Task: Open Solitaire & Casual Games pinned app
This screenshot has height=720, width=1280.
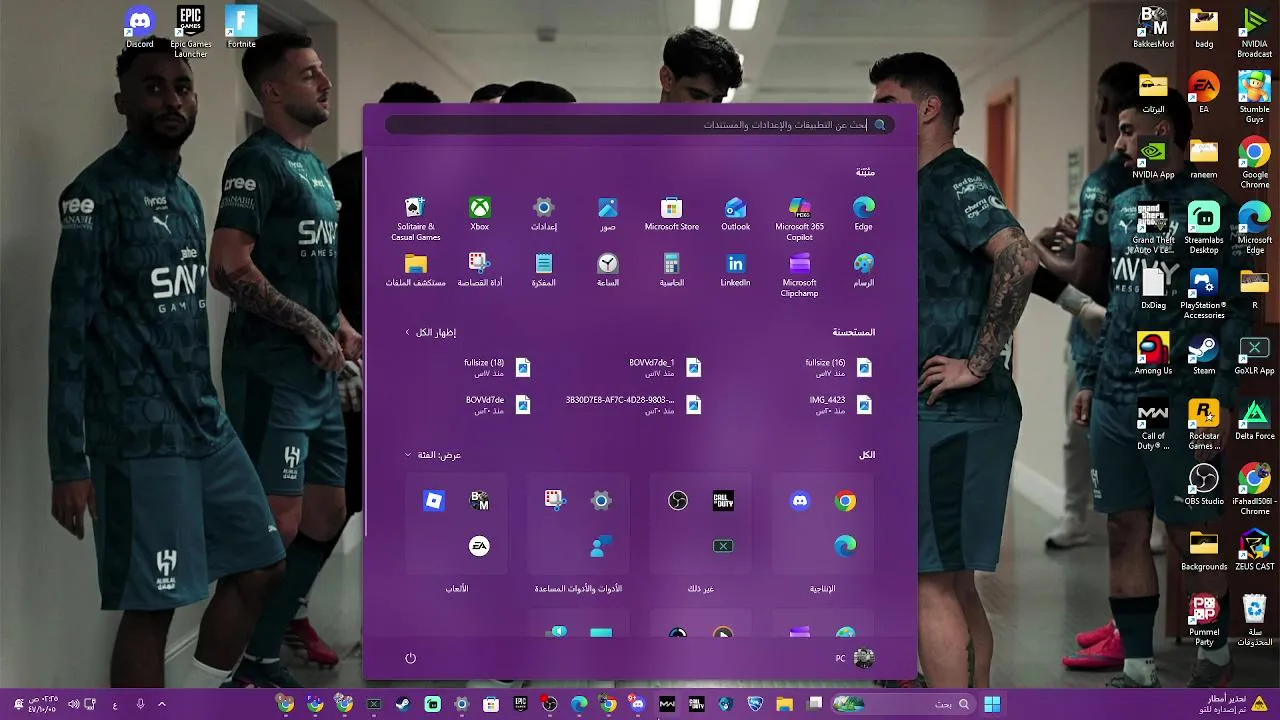Action: (x=415, y=218)
